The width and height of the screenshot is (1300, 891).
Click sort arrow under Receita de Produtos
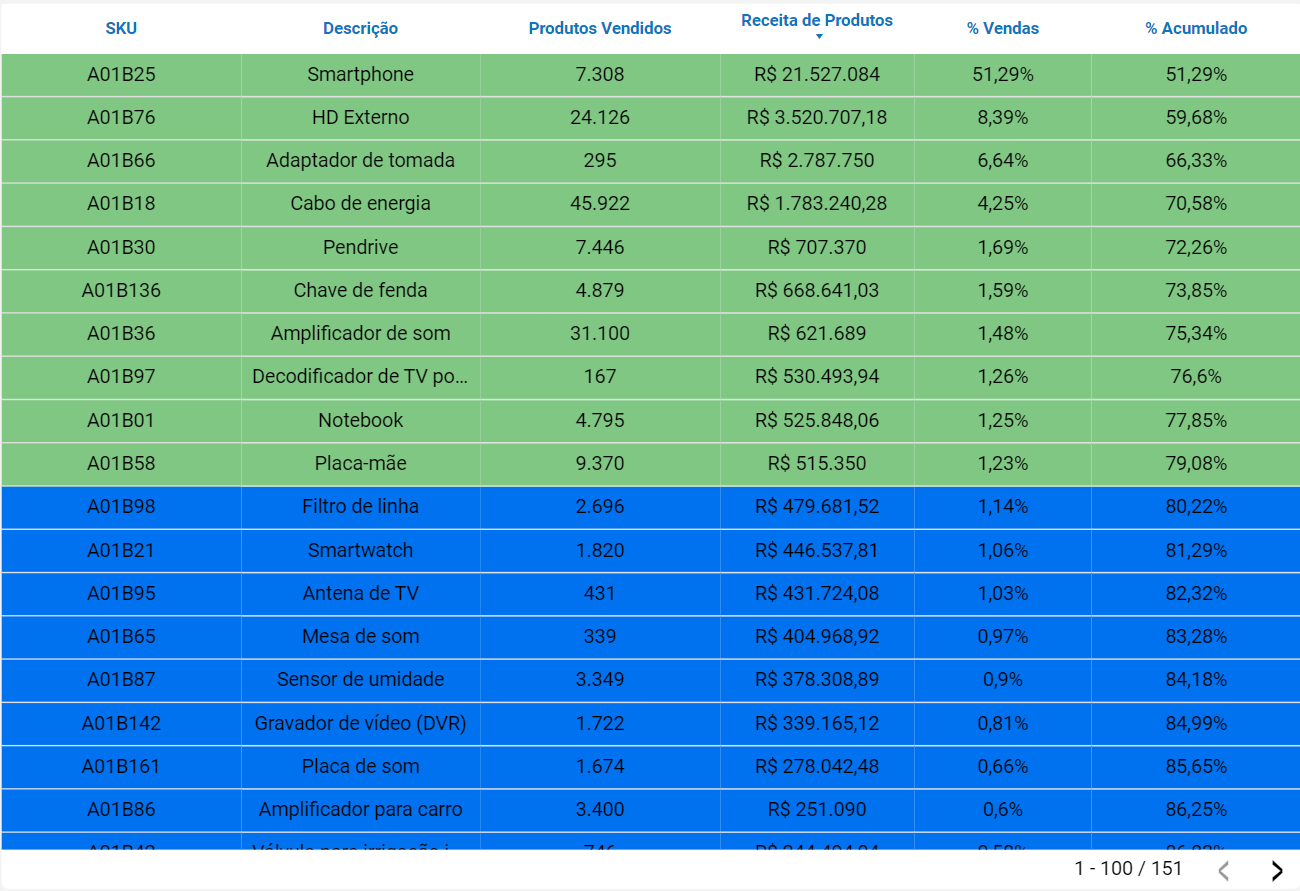point(819,37)
